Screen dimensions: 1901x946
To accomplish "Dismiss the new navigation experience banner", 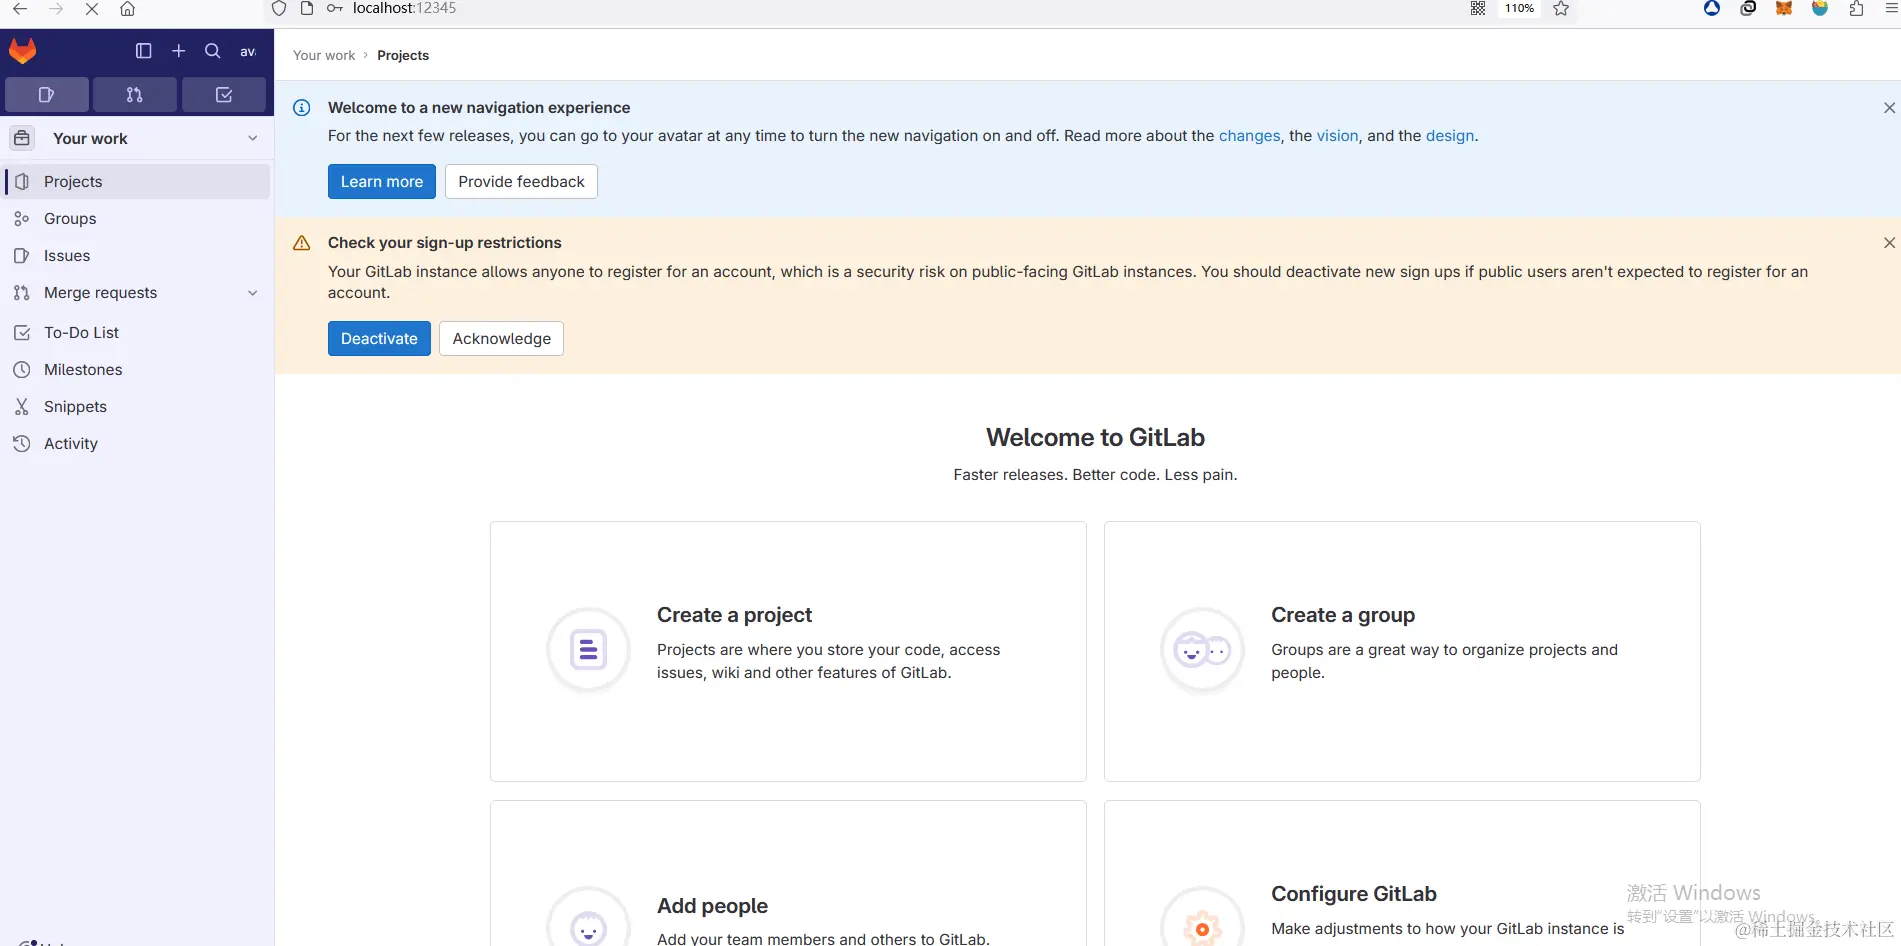I will pos(1889,108).
